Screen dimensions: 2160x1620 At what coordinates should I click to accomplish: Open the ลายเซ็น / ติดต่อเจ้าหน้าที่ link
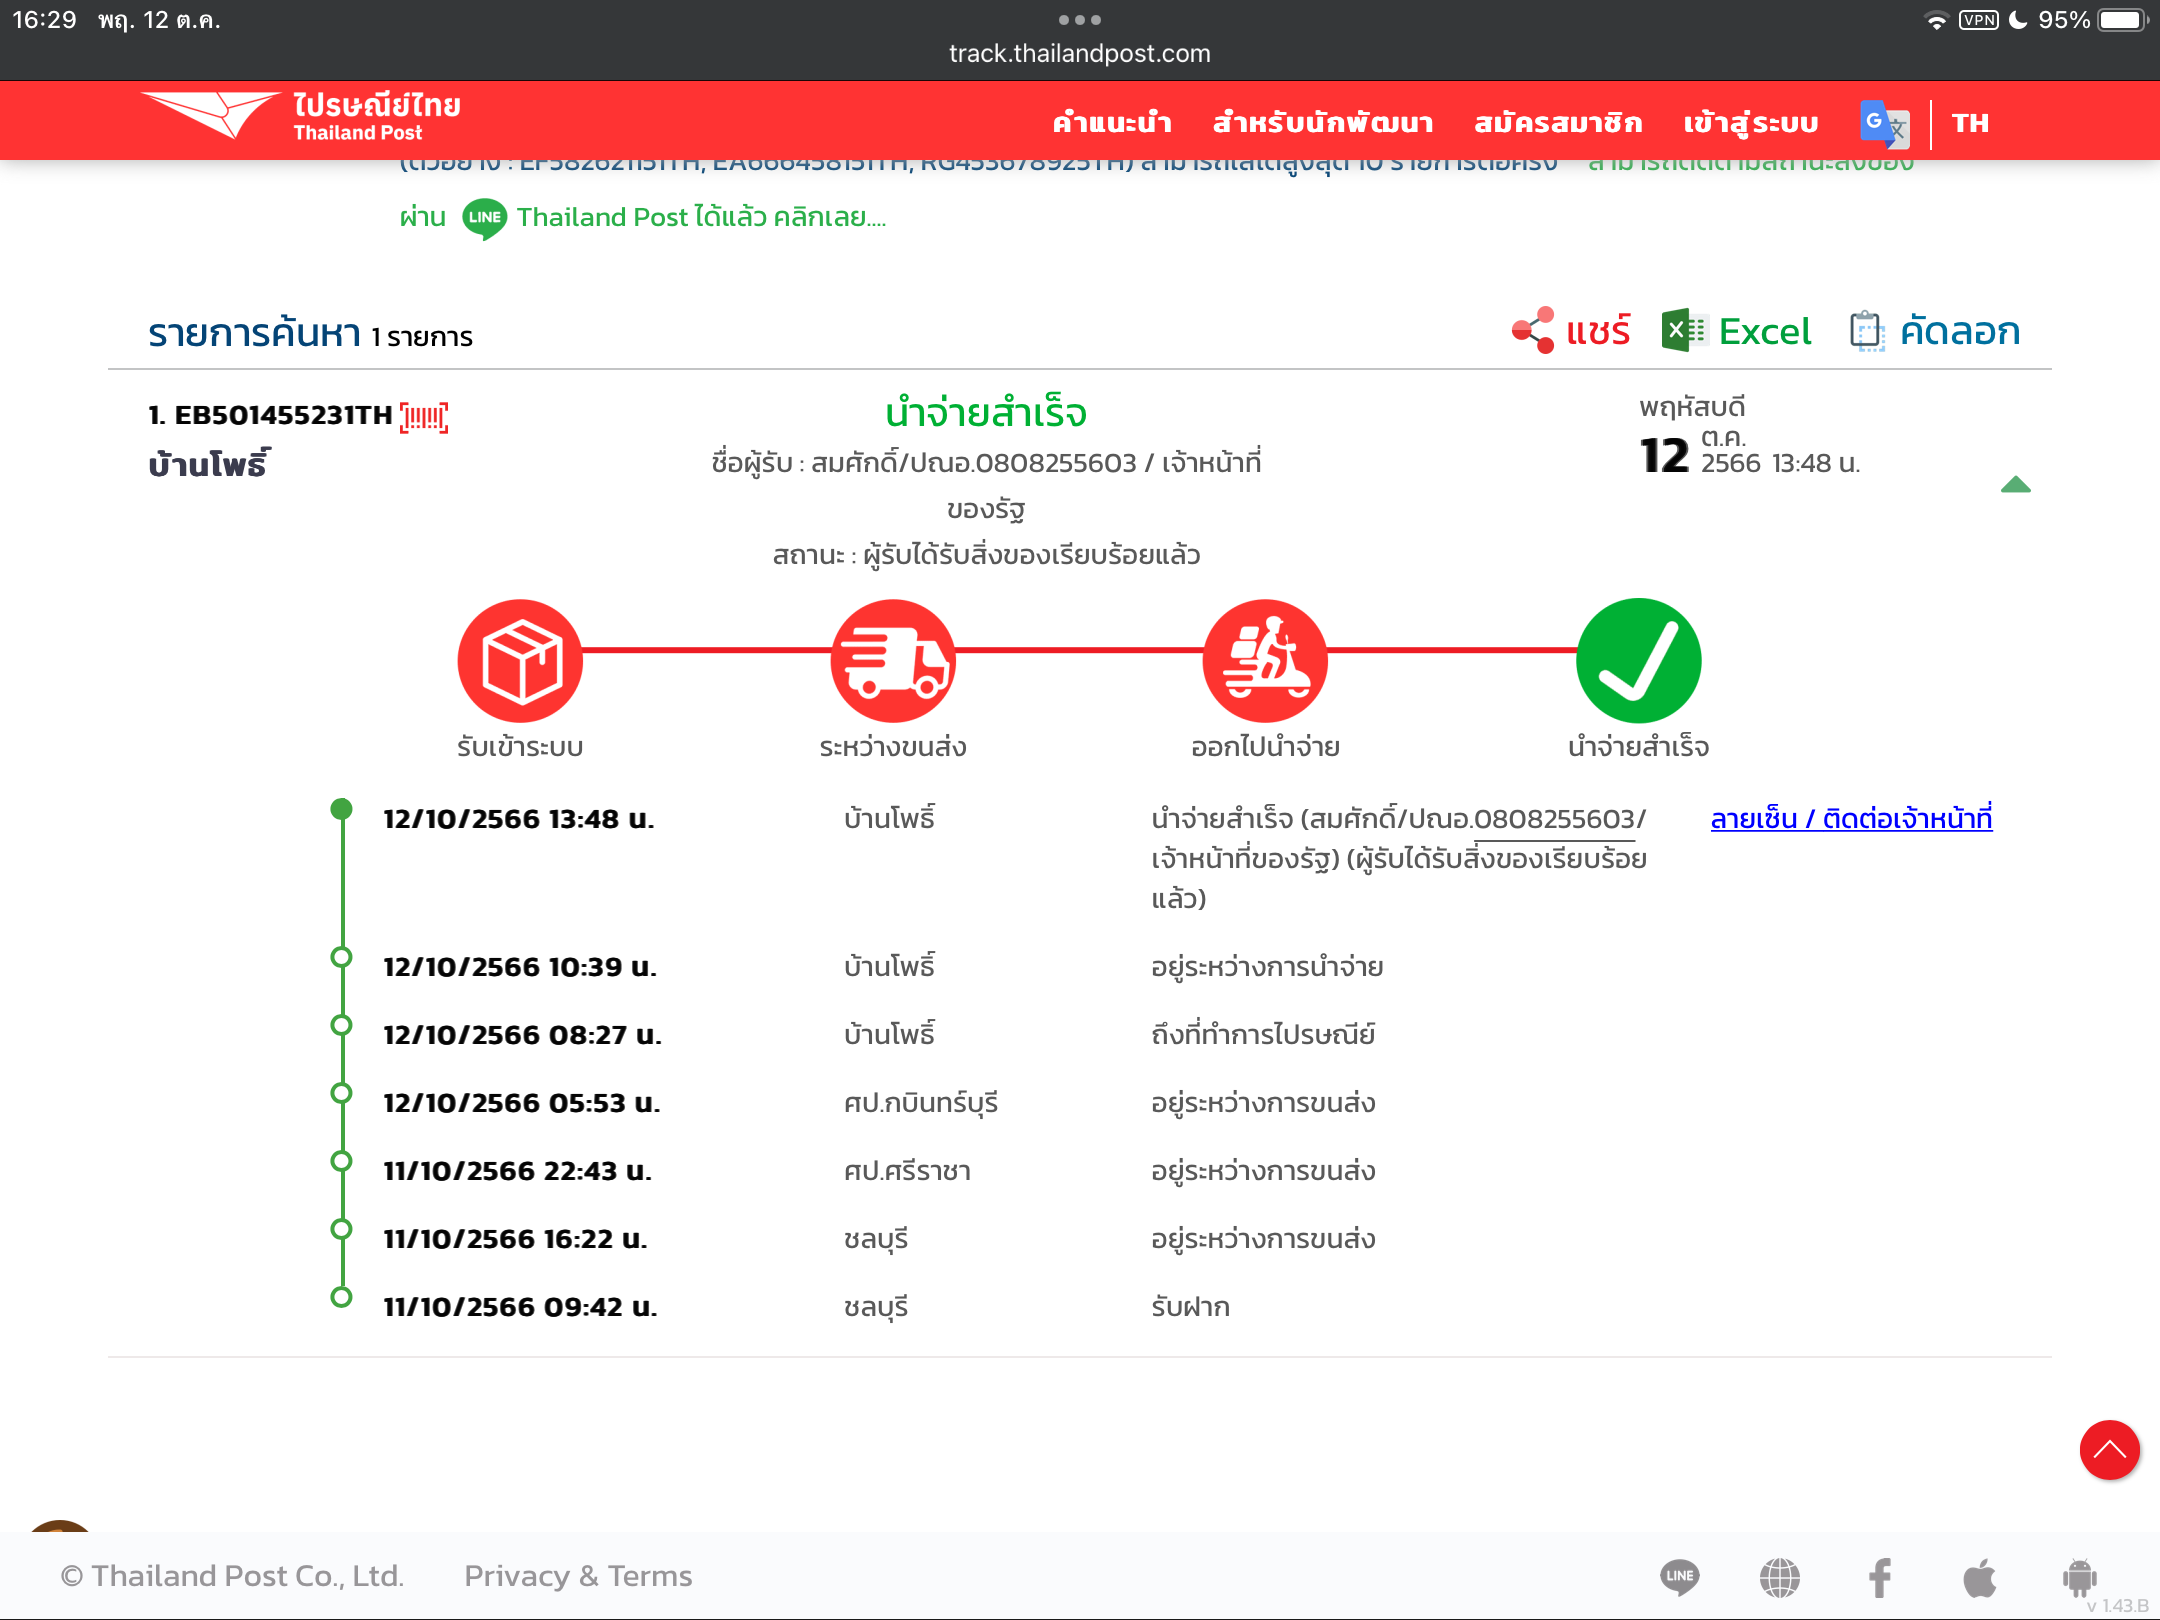pos(1851,819)
